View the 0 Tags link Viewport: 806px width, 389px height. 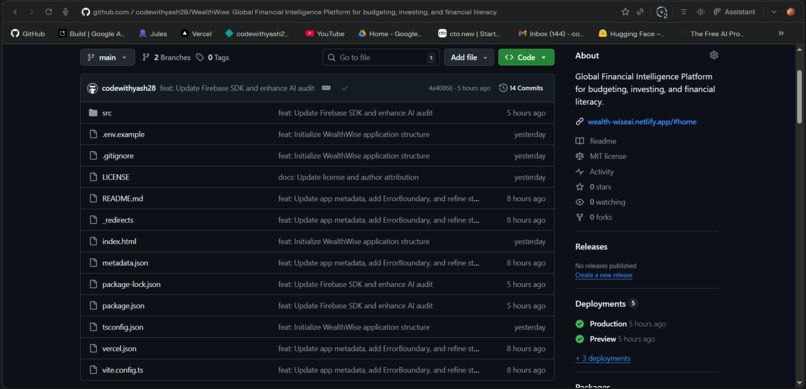pyautogui.click(x=212, y=58)
